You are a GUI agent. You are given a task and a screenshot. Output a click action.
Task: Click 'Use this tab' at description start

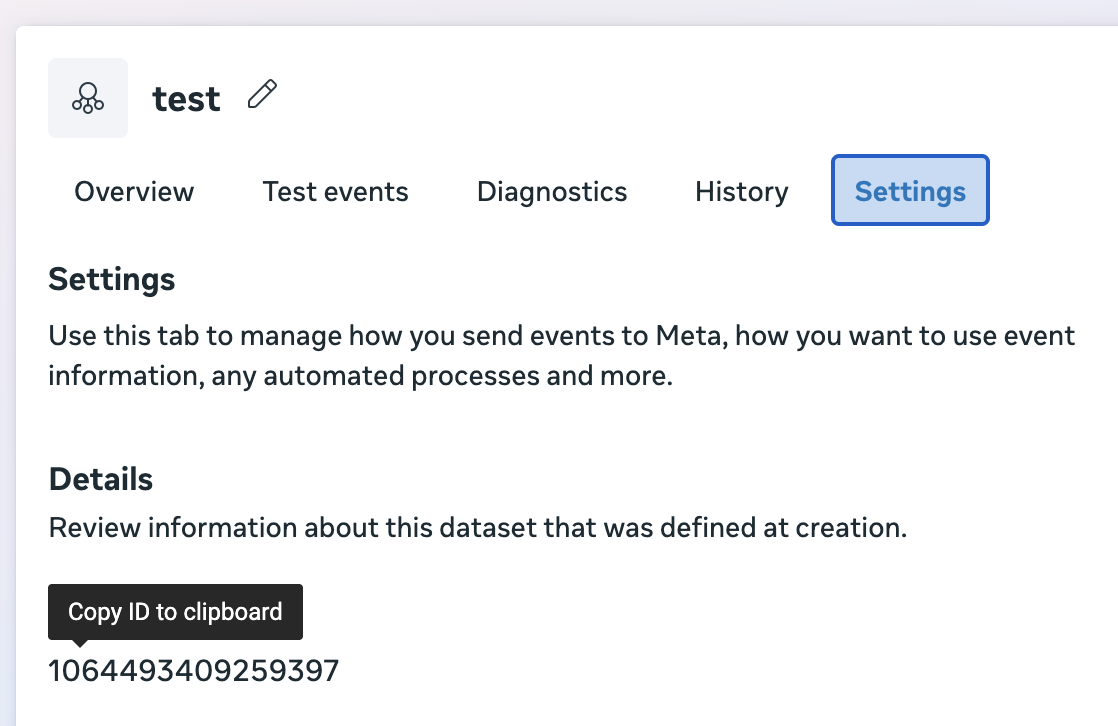pyautogui.click(x=123, y=335)
